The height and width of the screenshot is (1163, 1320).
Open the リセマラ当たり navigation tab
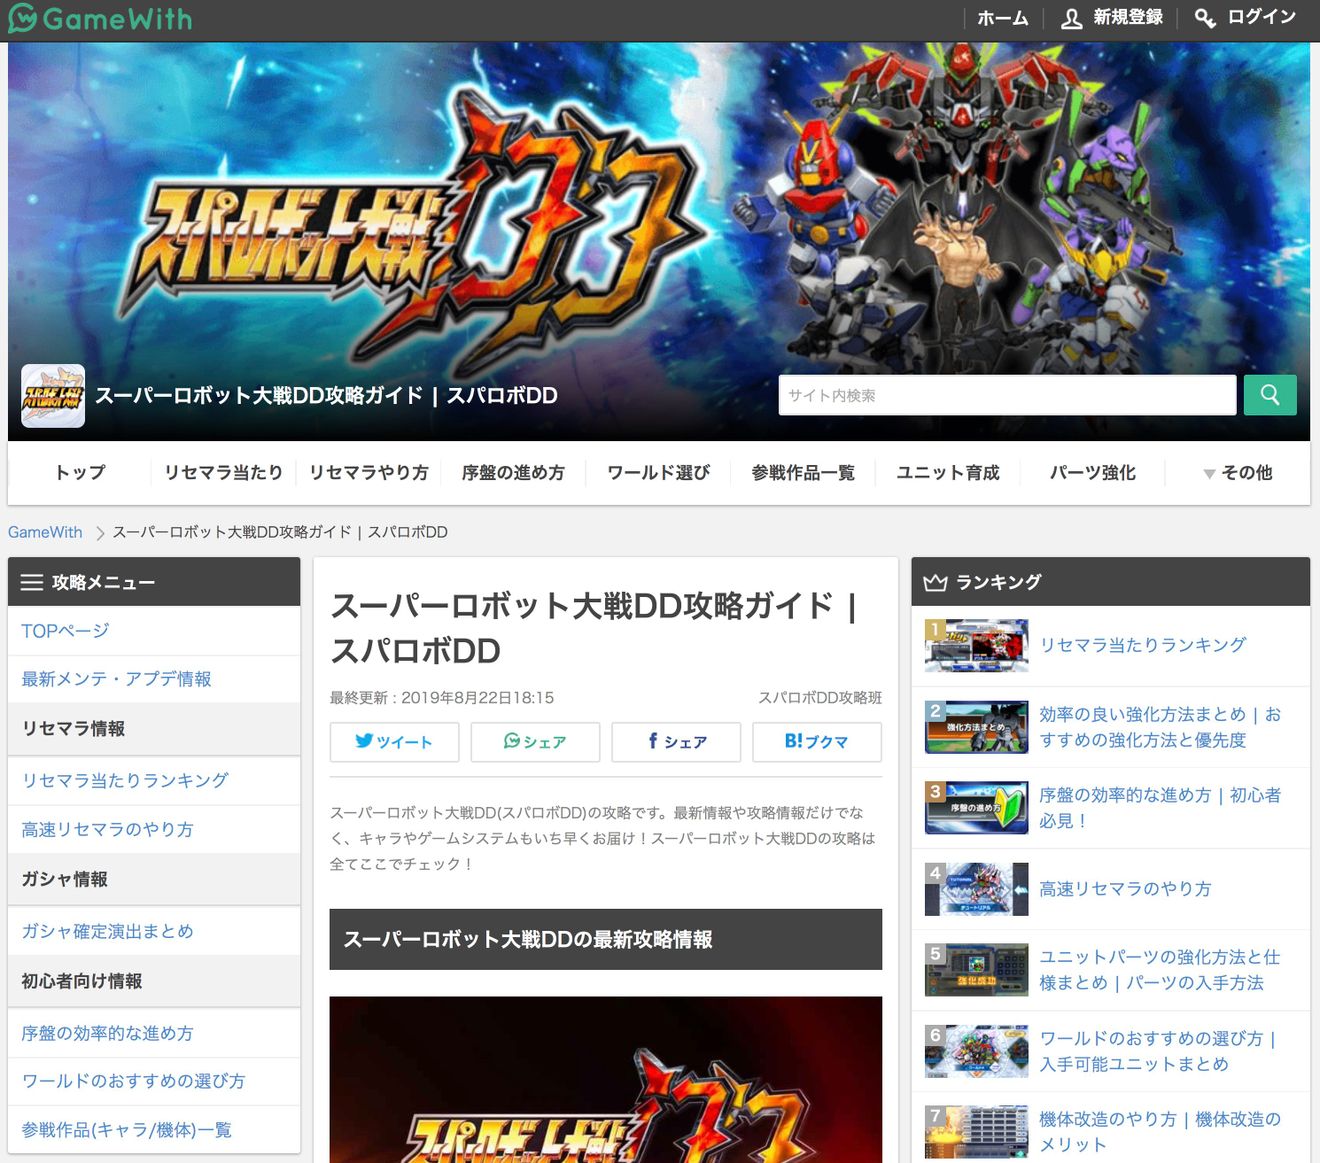(224, 472)
